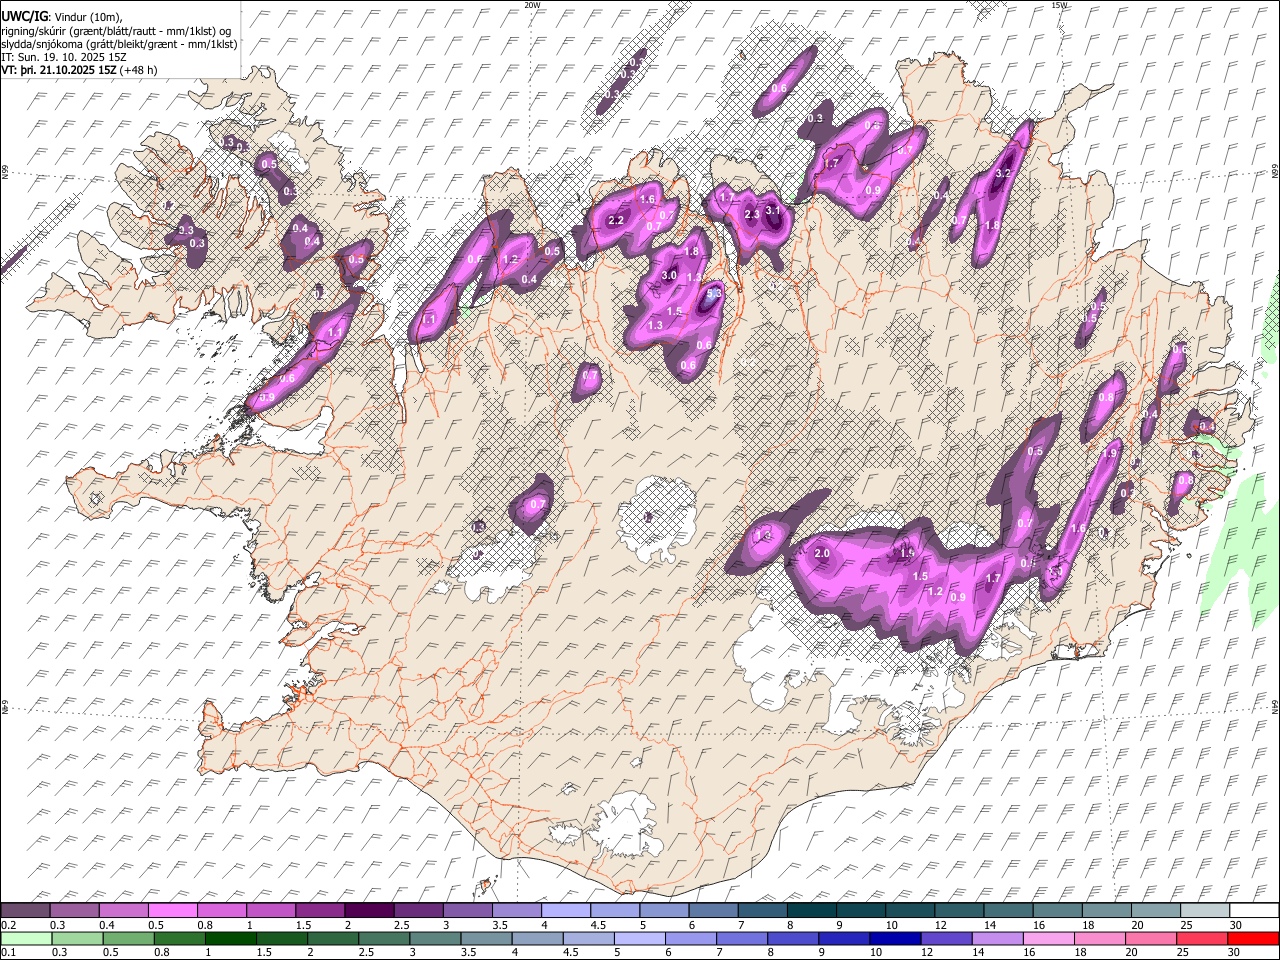Image resolution: width=1280 pixels, height=960 pixels.
Task: Click the 'VT: þri. 21.10.2025 15Z' valid time
Action: coord(59,70)
